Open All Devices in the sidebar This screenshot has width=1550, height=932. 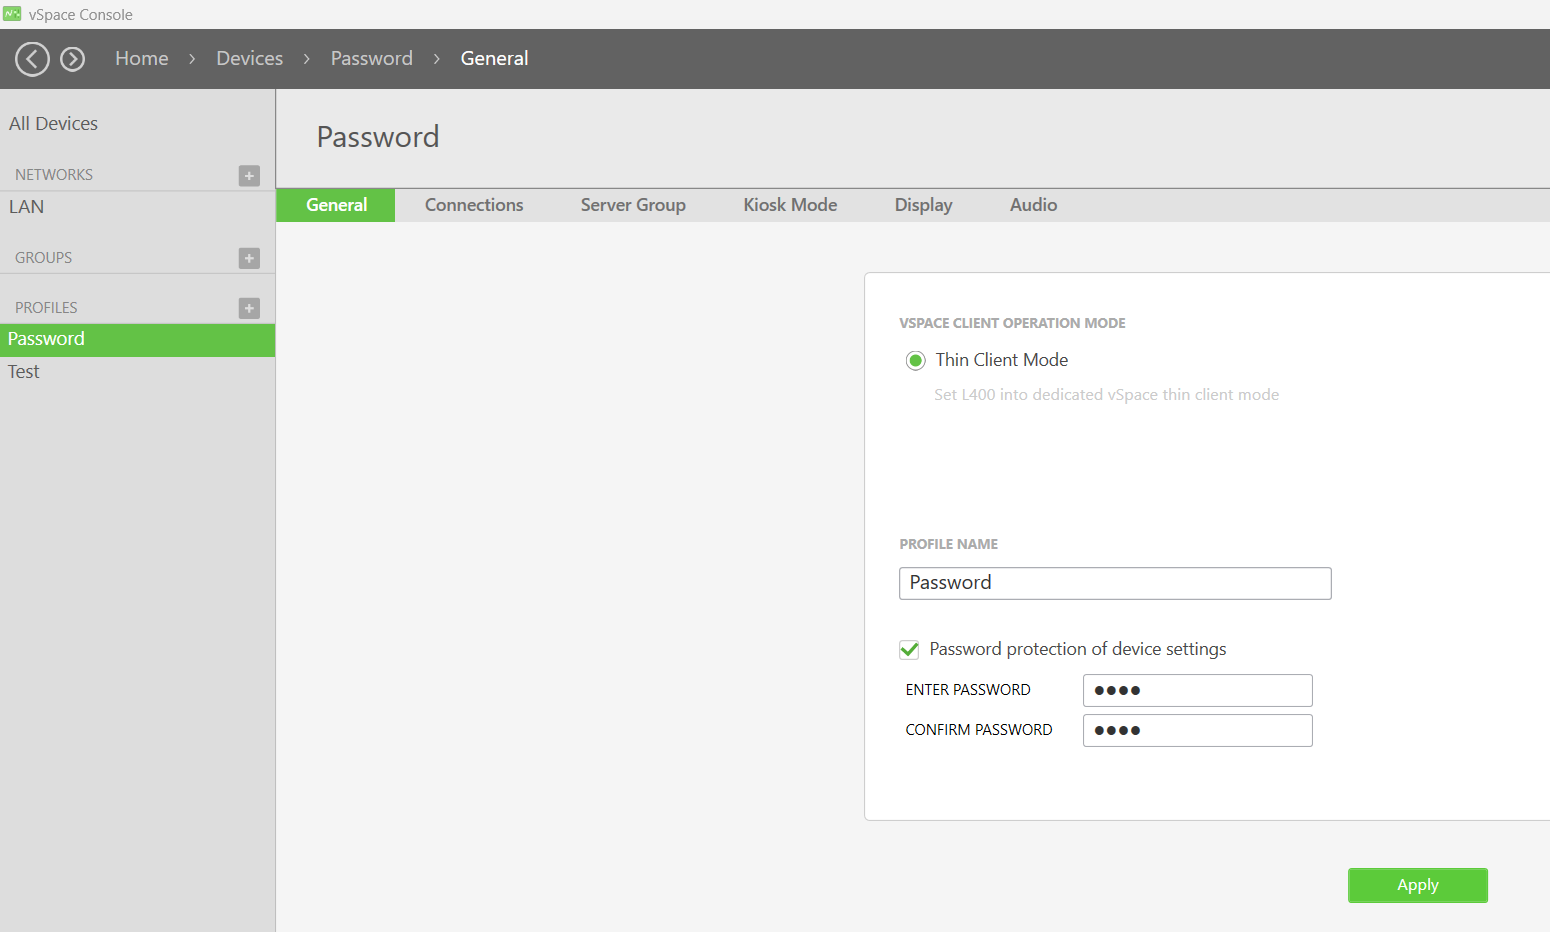(x=53, y=124)
